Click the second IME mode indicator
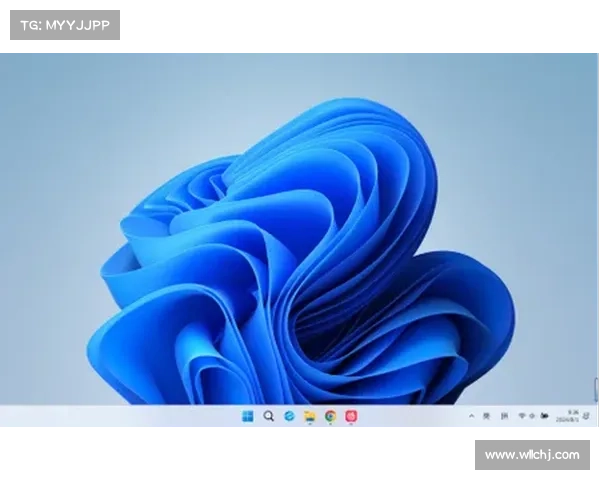The image size is (600, 480). pyautogui.click(x=504, y=416)
